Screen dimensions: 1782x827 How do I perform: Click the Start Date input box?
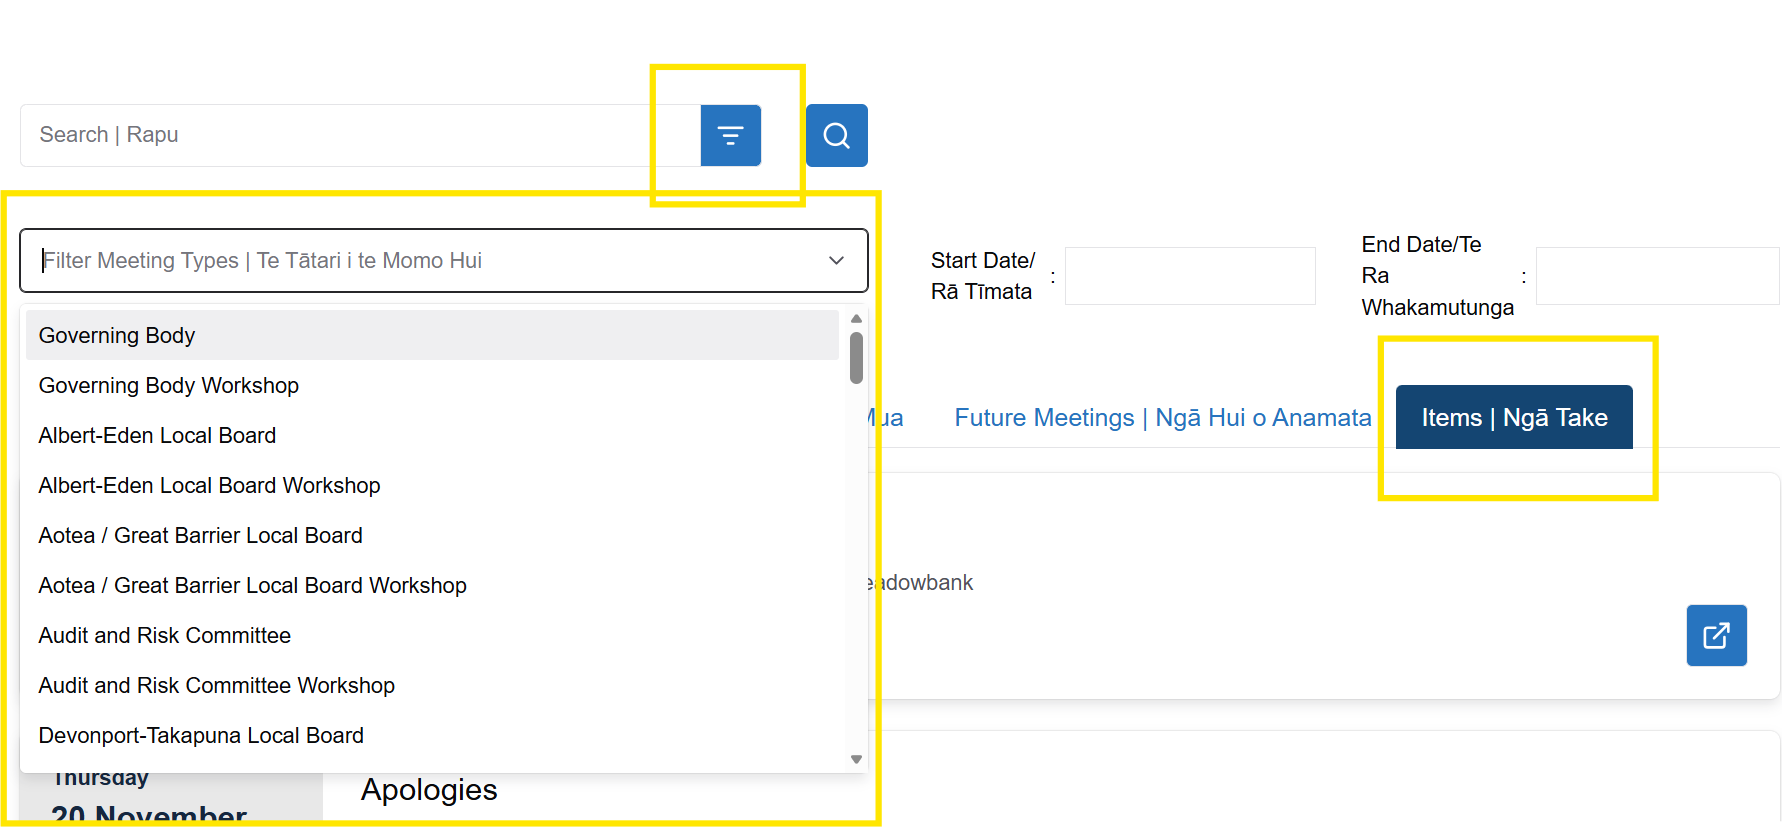(x=1189, y=276)
